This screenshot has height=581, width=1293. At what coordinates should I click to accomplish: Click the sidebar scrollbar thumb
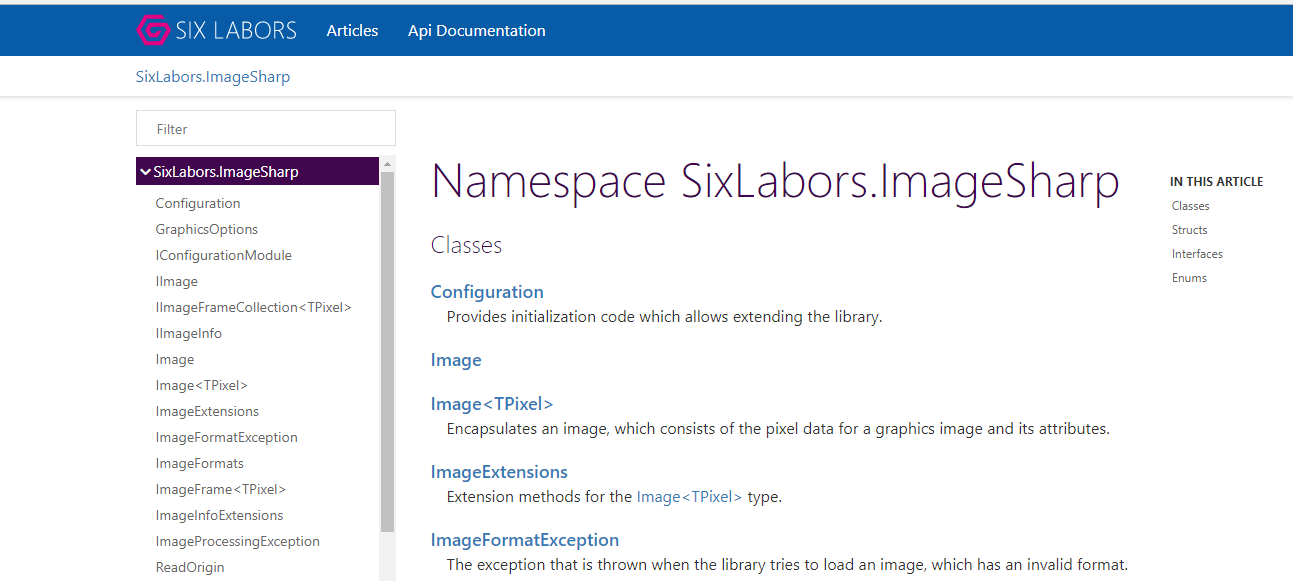tap(388, 350)
